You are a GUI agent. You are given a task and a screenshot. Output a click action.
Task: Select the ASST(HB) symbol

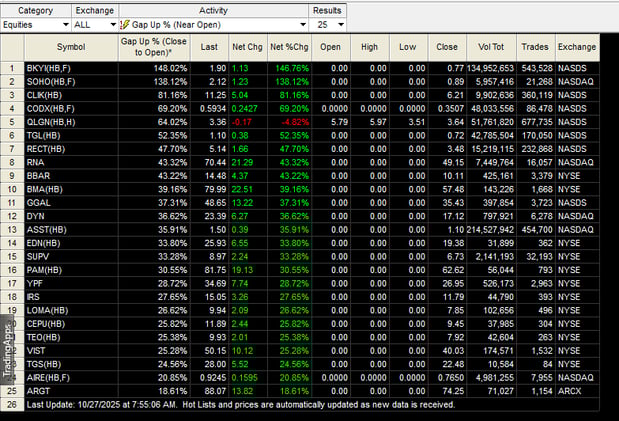pyautogui.click(x=47, y=229)
